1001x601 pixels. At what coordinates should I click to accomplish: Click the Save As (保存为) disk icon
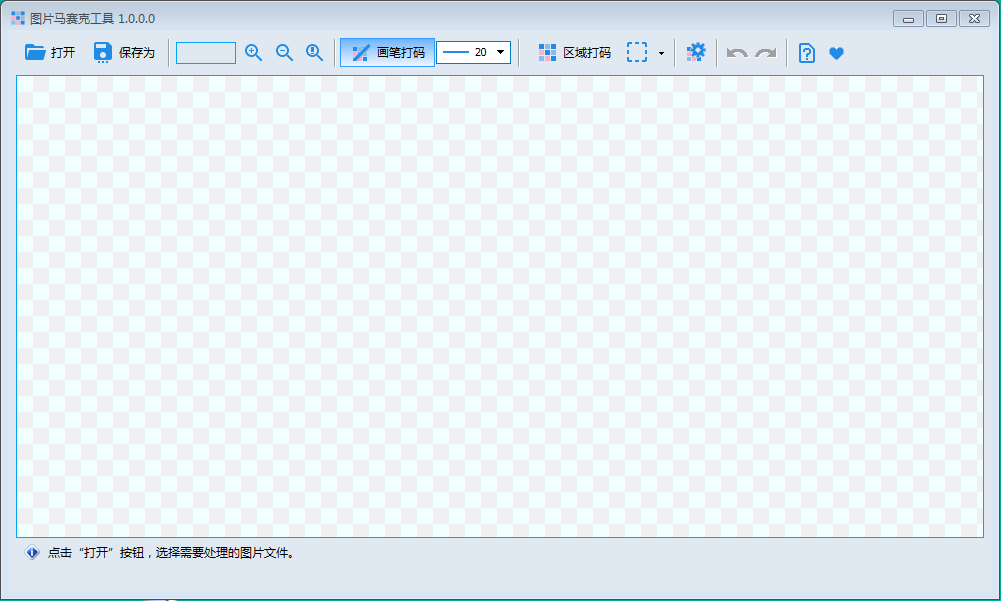tap(102, 52)
